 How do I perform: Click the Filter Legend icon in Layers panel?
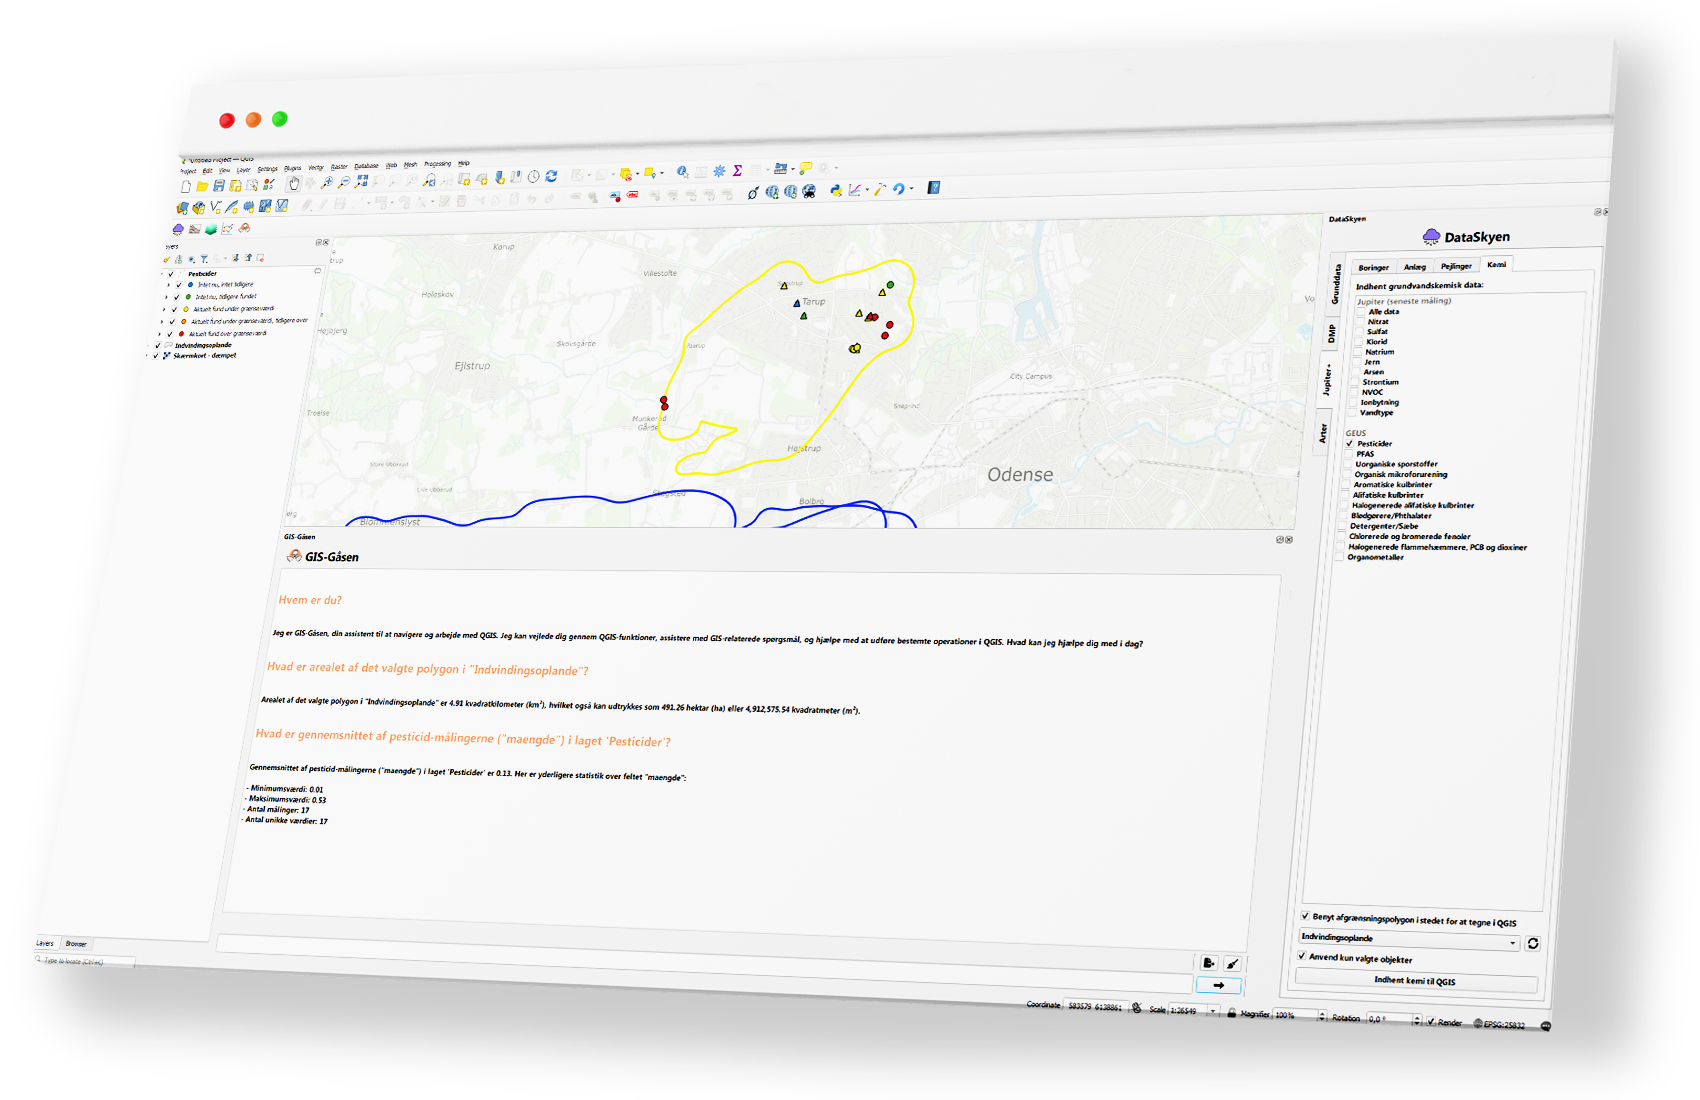click(204, 258)
